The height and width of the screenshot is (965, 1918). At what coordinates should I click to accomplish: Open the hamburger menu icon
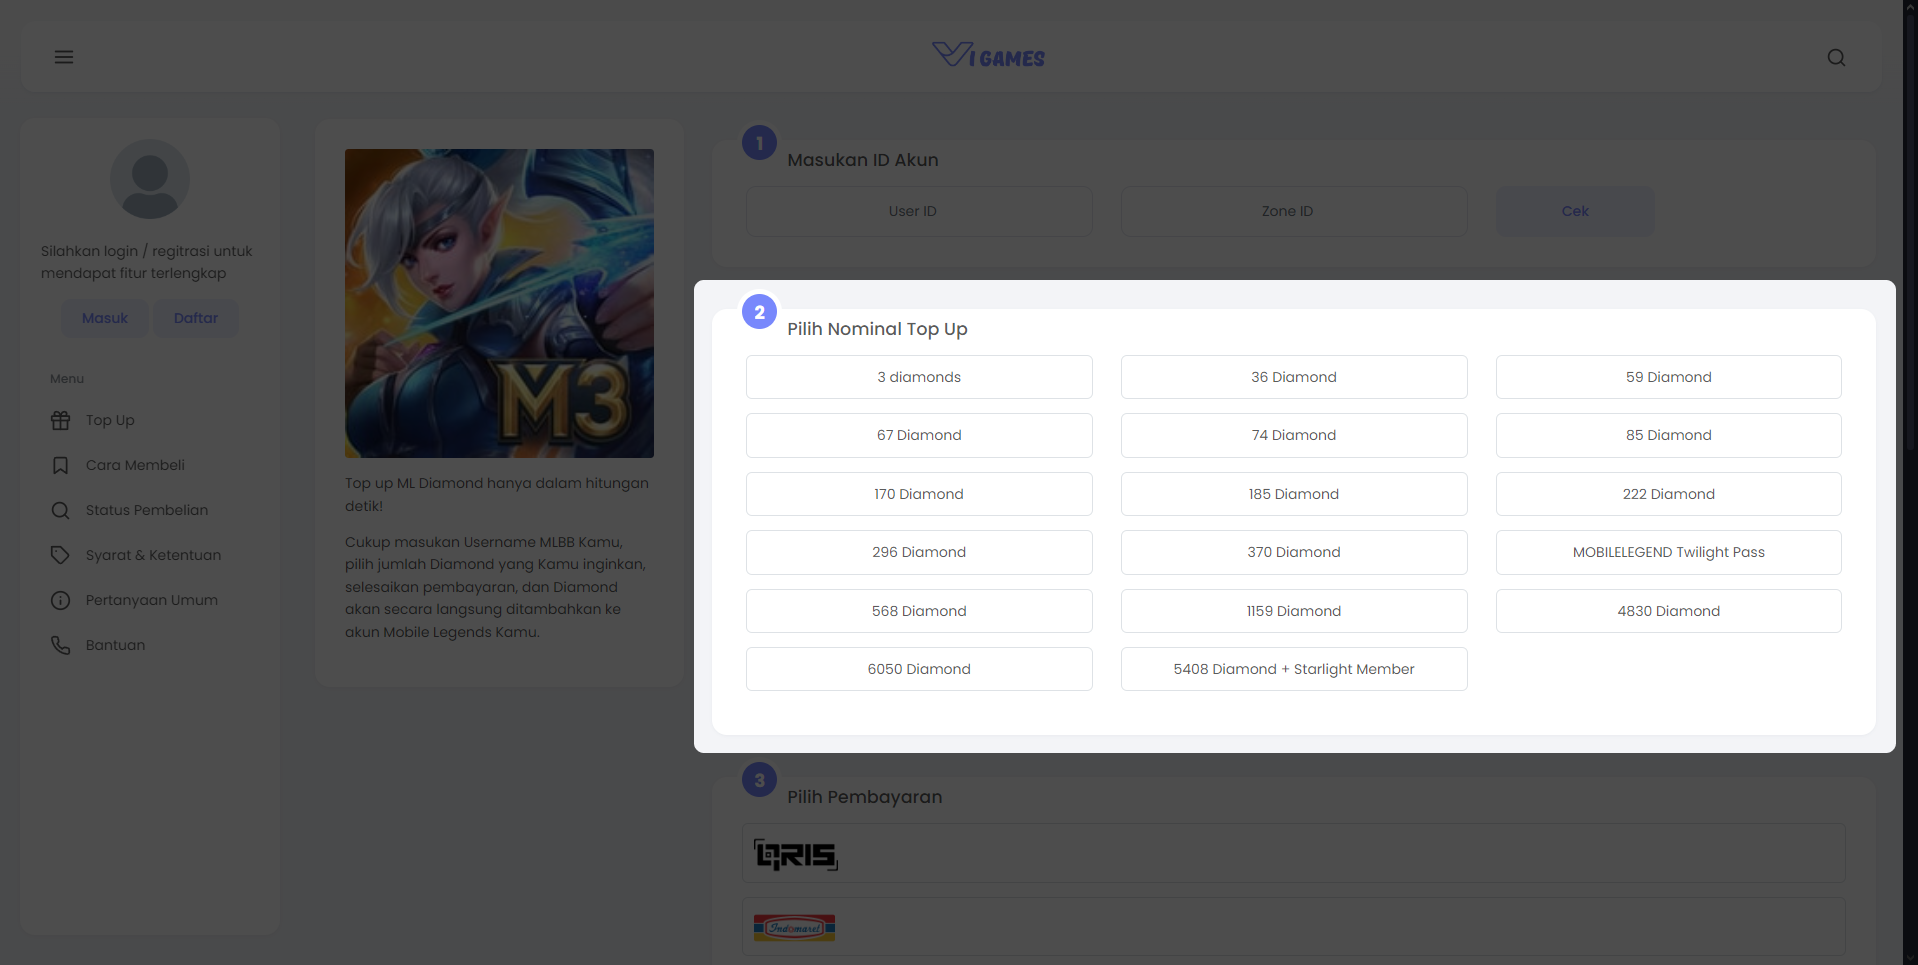[64, 57]
